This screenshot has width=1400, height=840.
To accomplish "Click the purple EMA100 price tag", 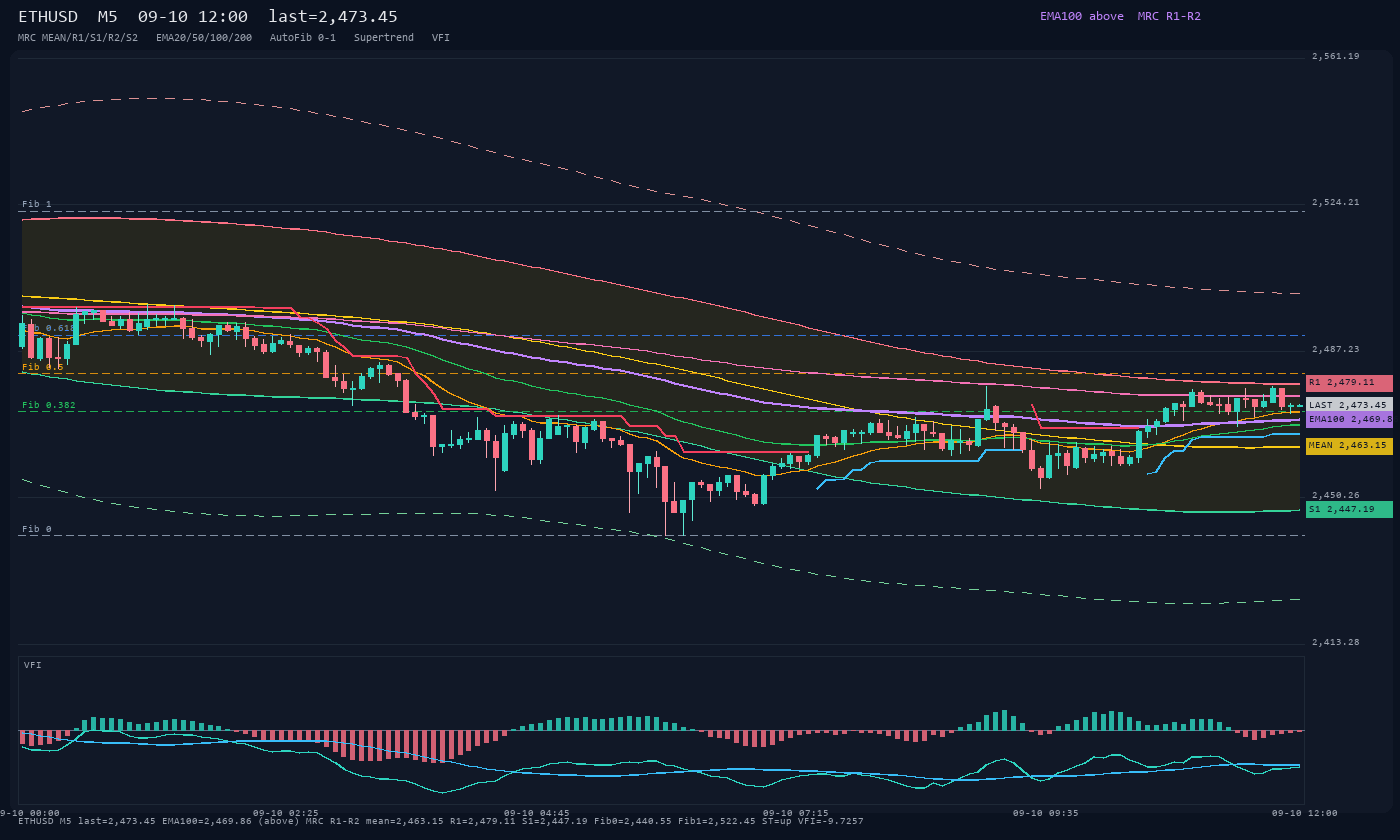I will click(1349, 420).
